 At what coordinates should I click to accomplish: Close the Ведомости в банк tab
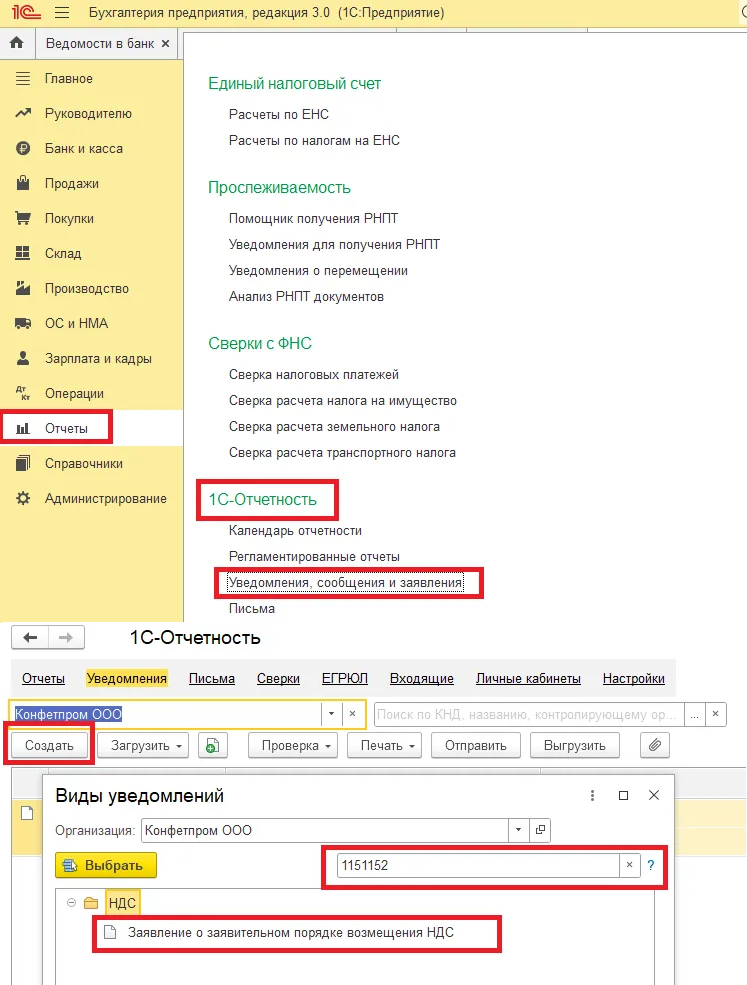pos(165,43)
